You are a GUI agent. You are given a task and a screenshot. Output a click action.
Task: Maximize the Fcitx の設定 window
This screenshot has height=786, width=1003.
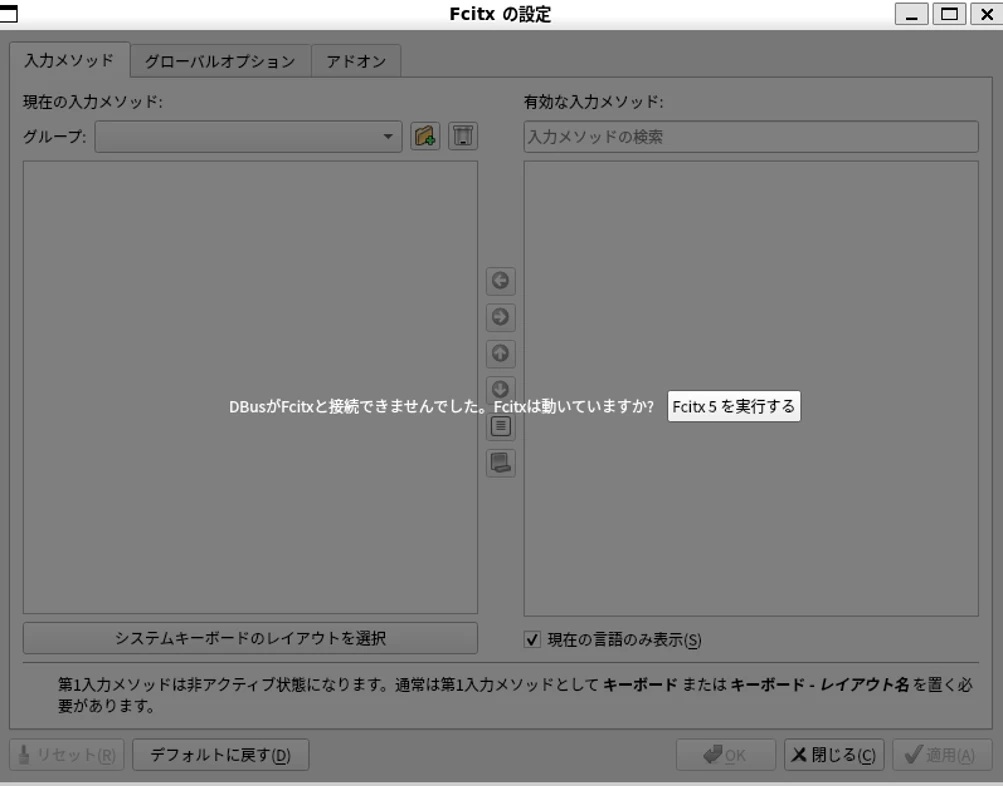pyautogui.click(x=949, y=14)
